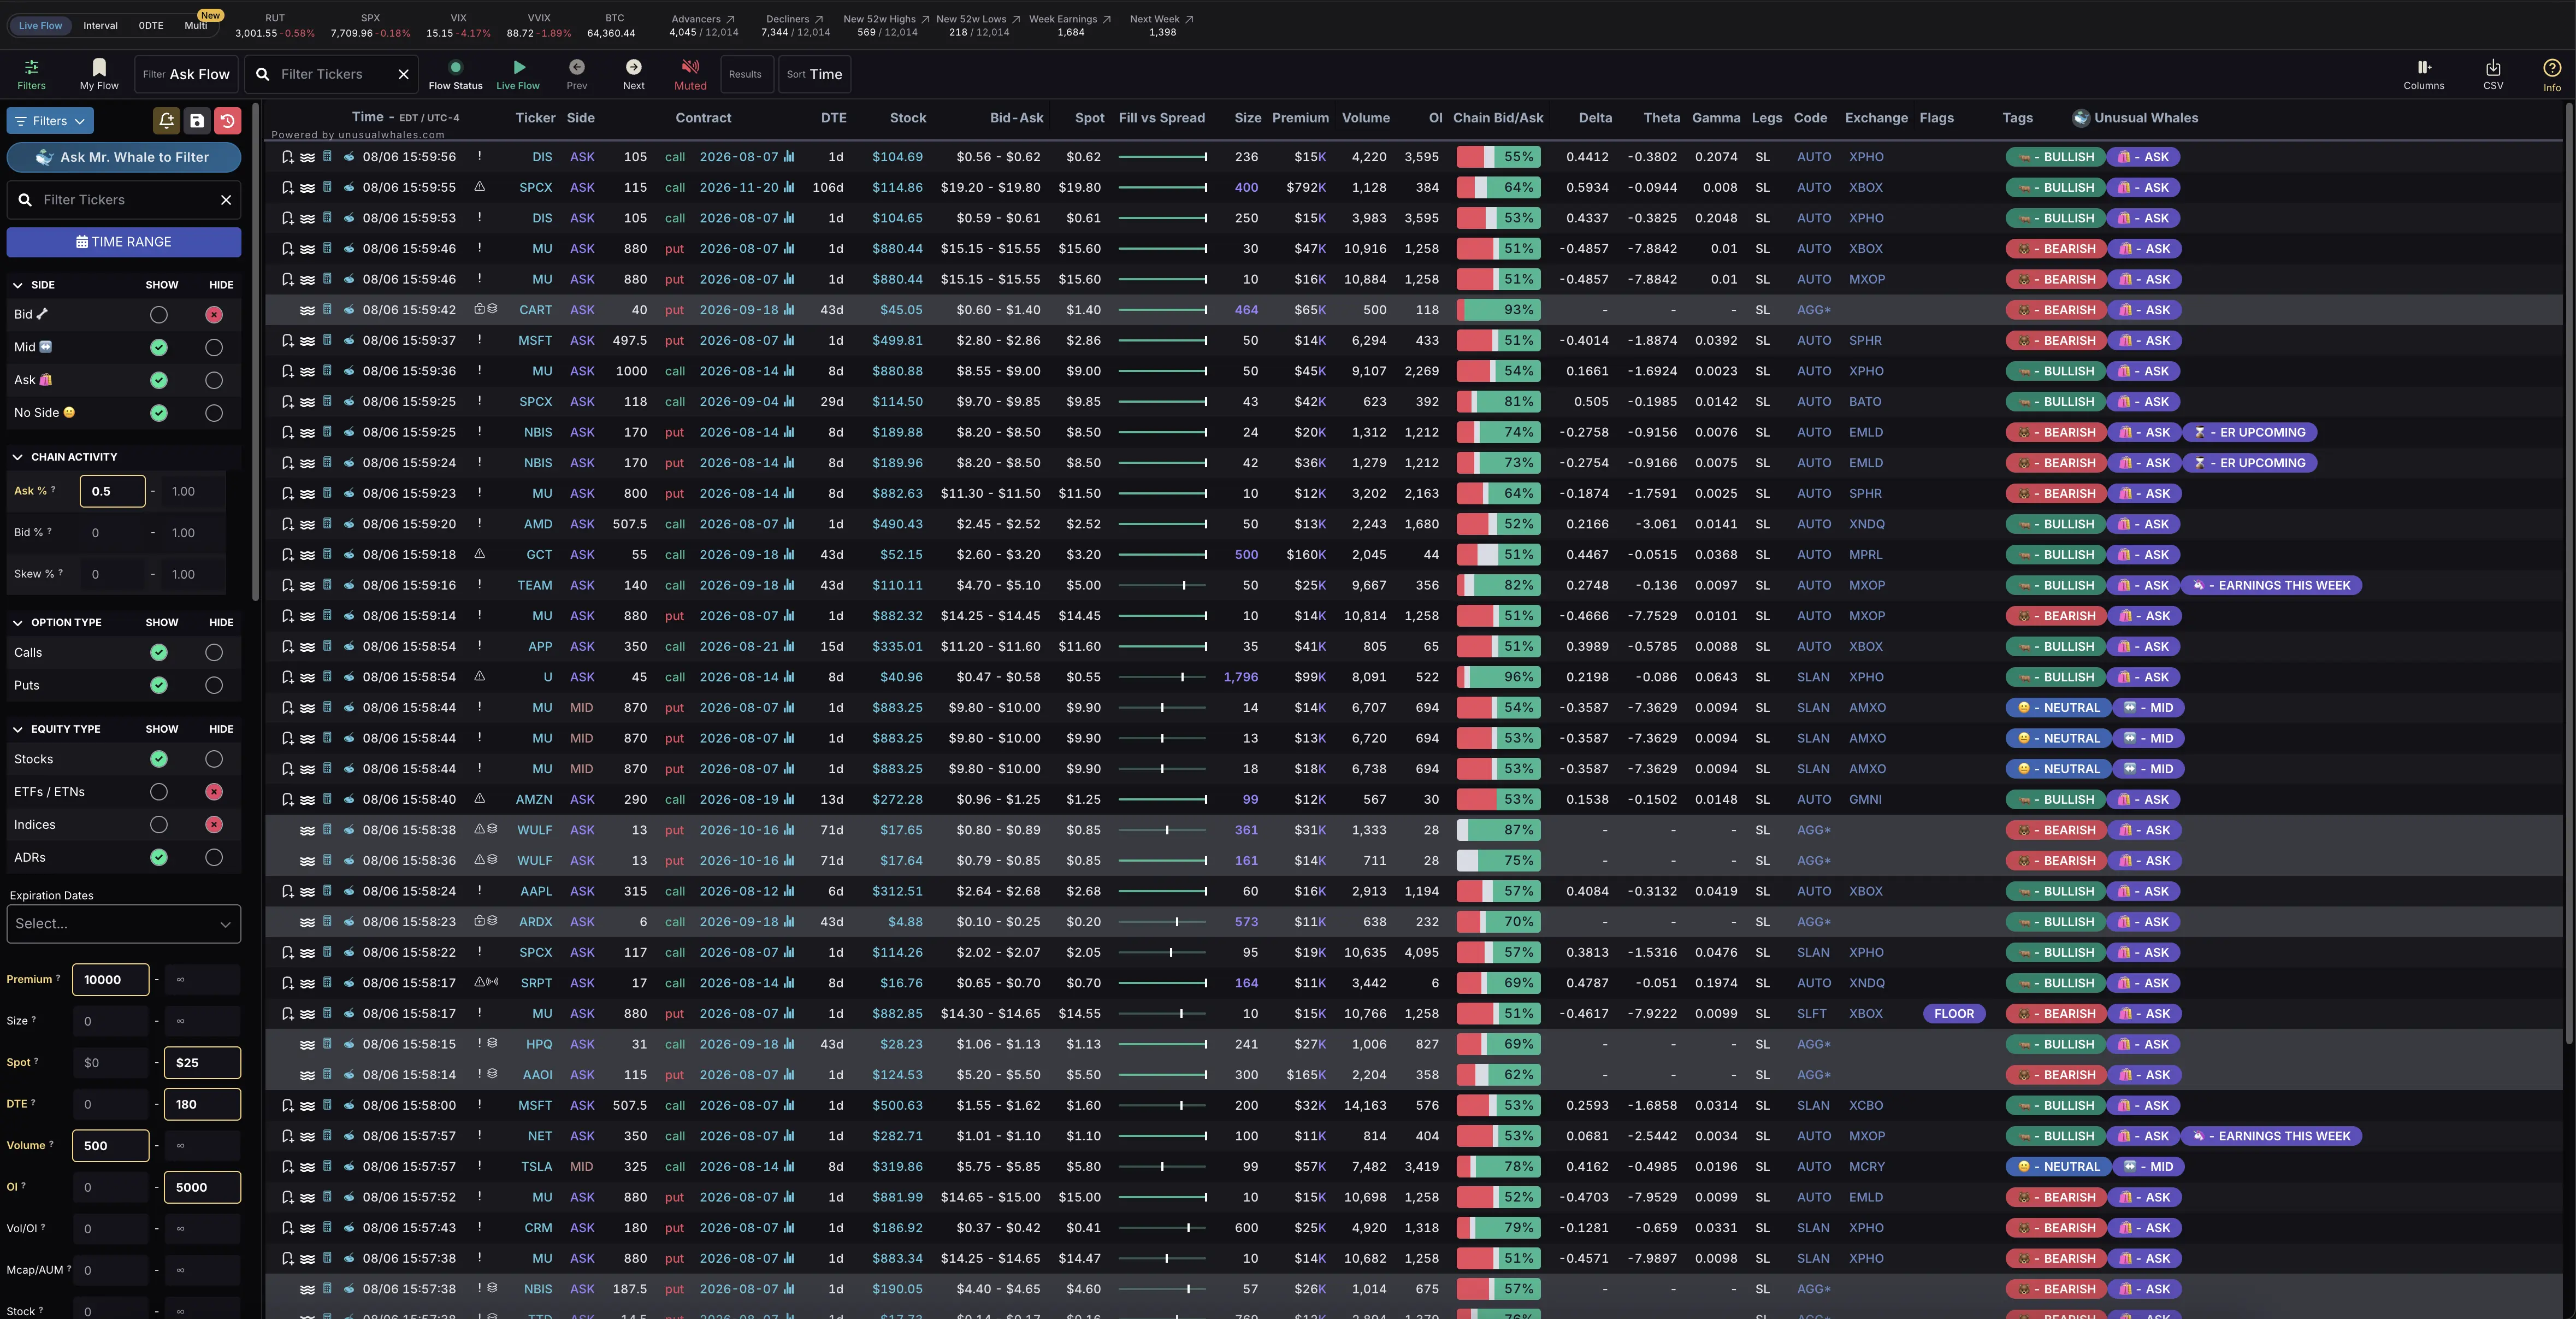
Task: Open Week Earnings link
Action: tap(1070, 19)
